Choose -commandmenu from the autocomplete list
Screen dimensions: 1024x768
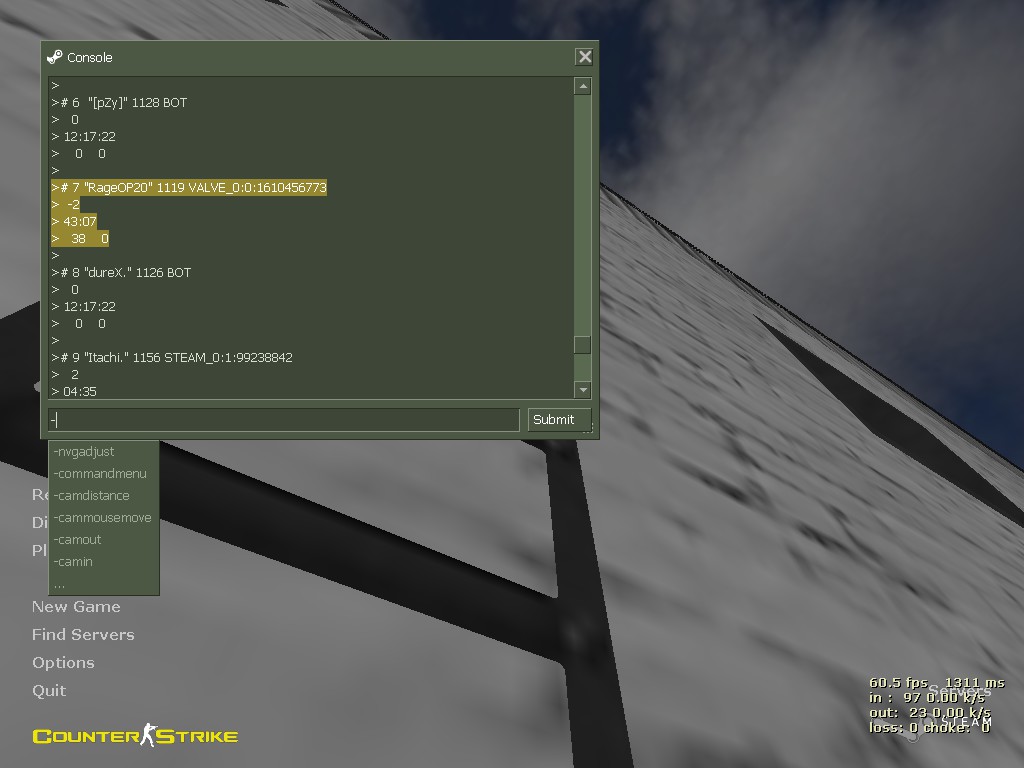click(x=100, y=473)
